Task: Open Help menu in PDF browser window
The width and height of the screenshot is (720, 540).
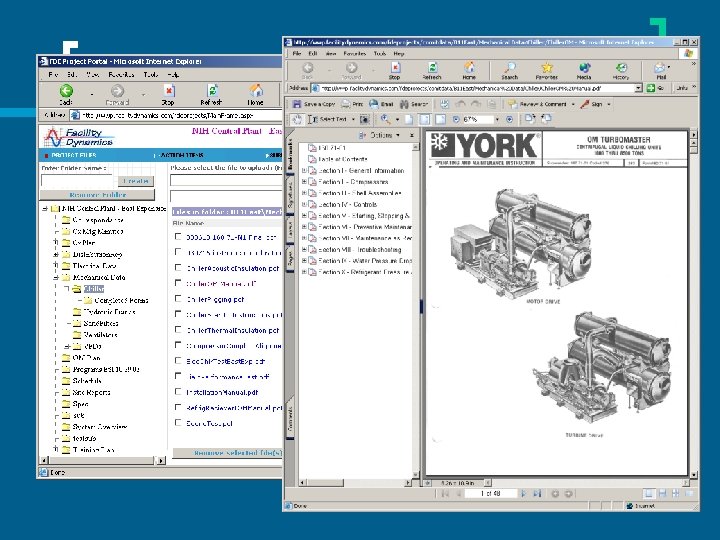Action: (x=399, y=54)
